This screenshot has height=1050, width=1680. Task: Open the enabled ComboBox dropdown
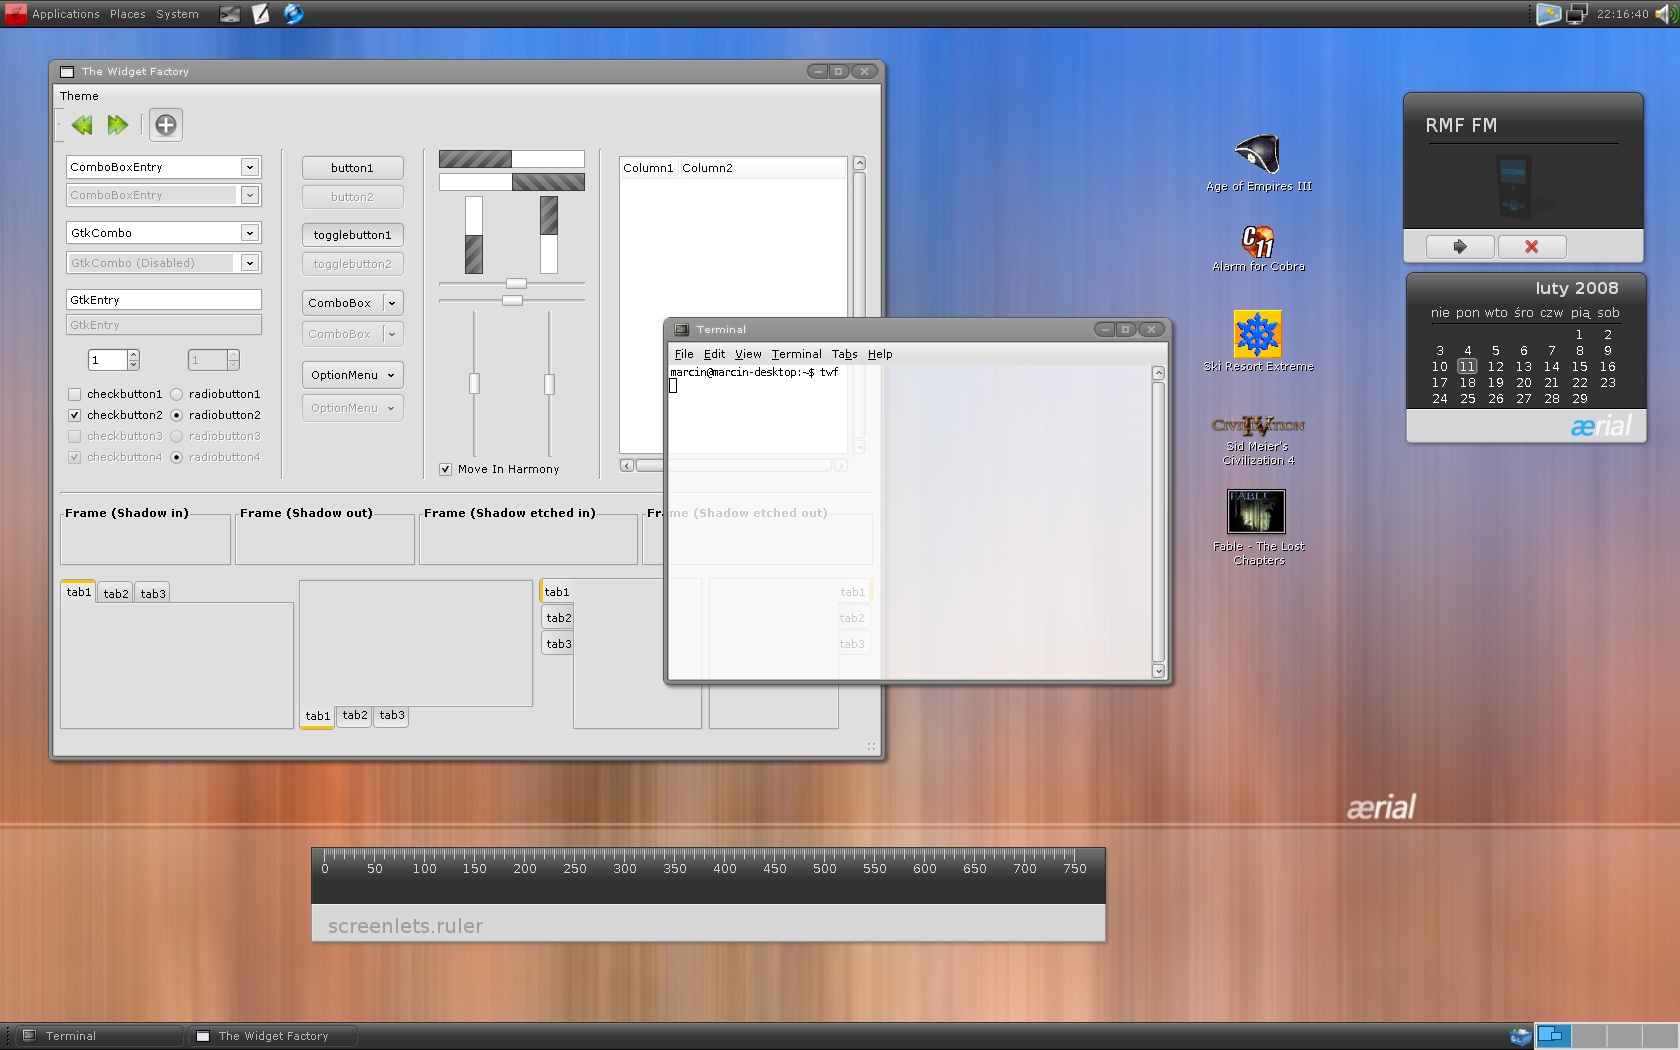click(352, 303)
